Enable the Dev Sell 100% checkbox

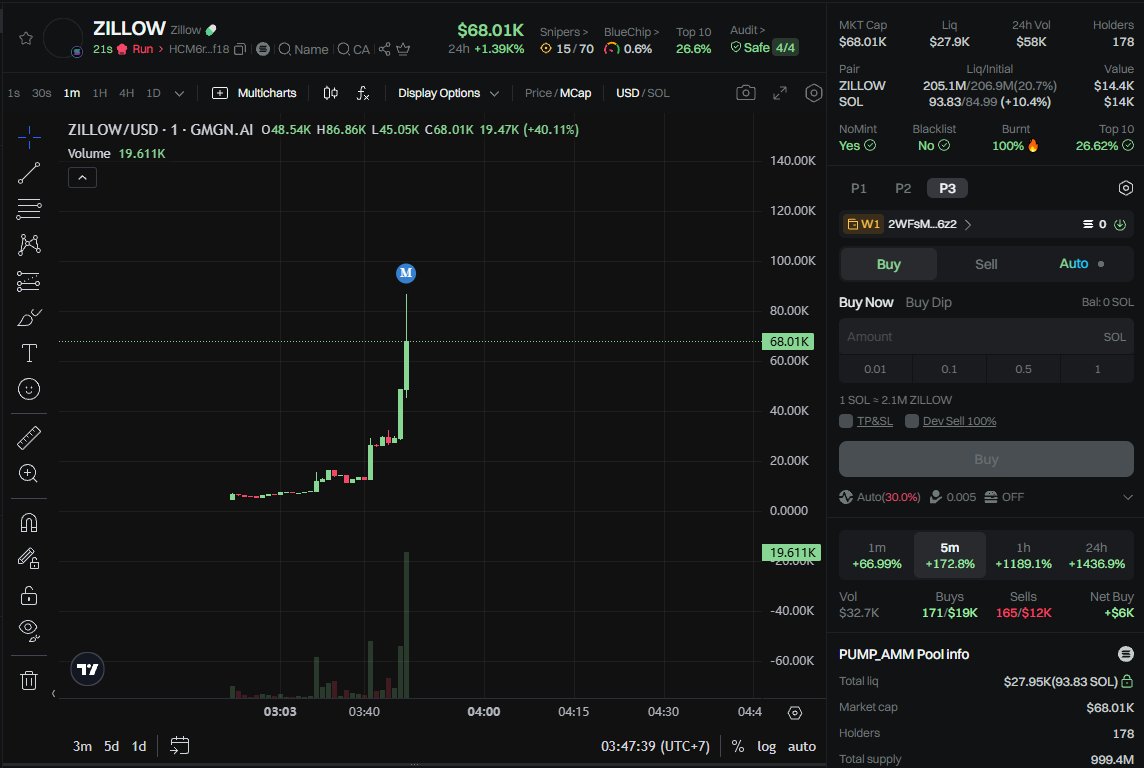pos(912,421)
